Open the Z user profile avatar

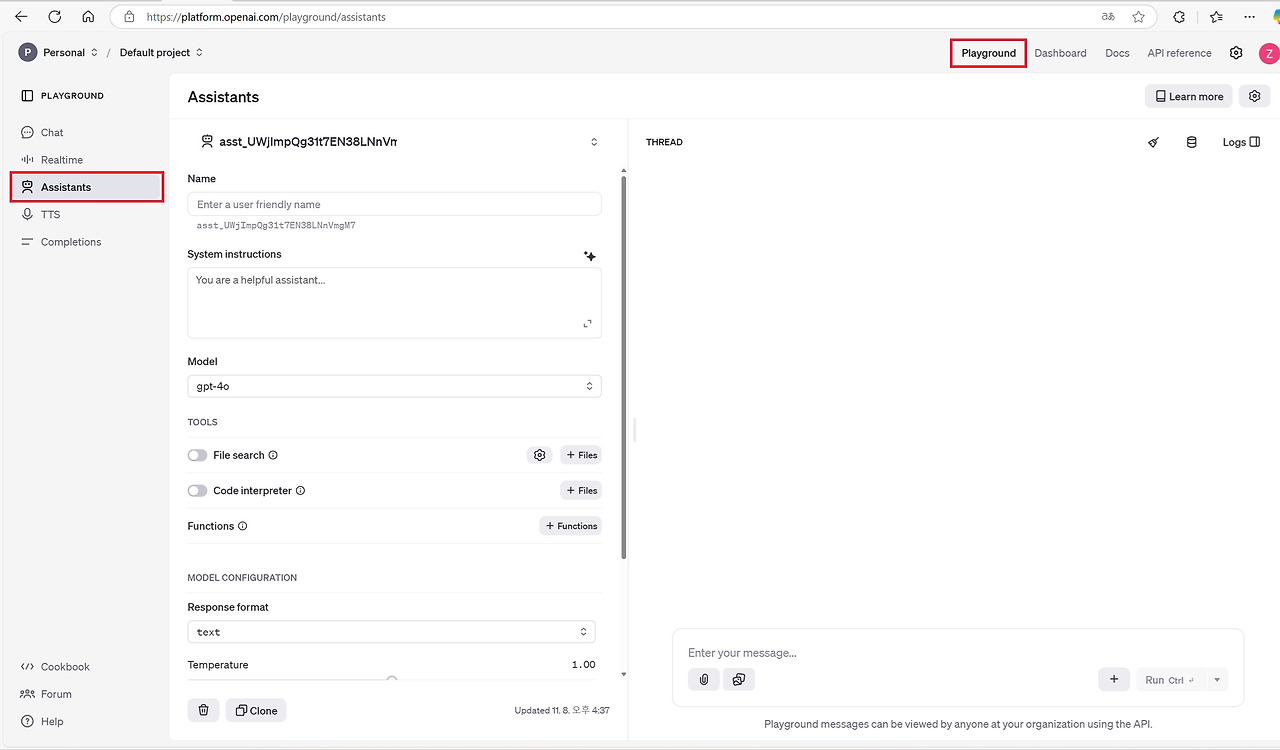[1268, 53]
